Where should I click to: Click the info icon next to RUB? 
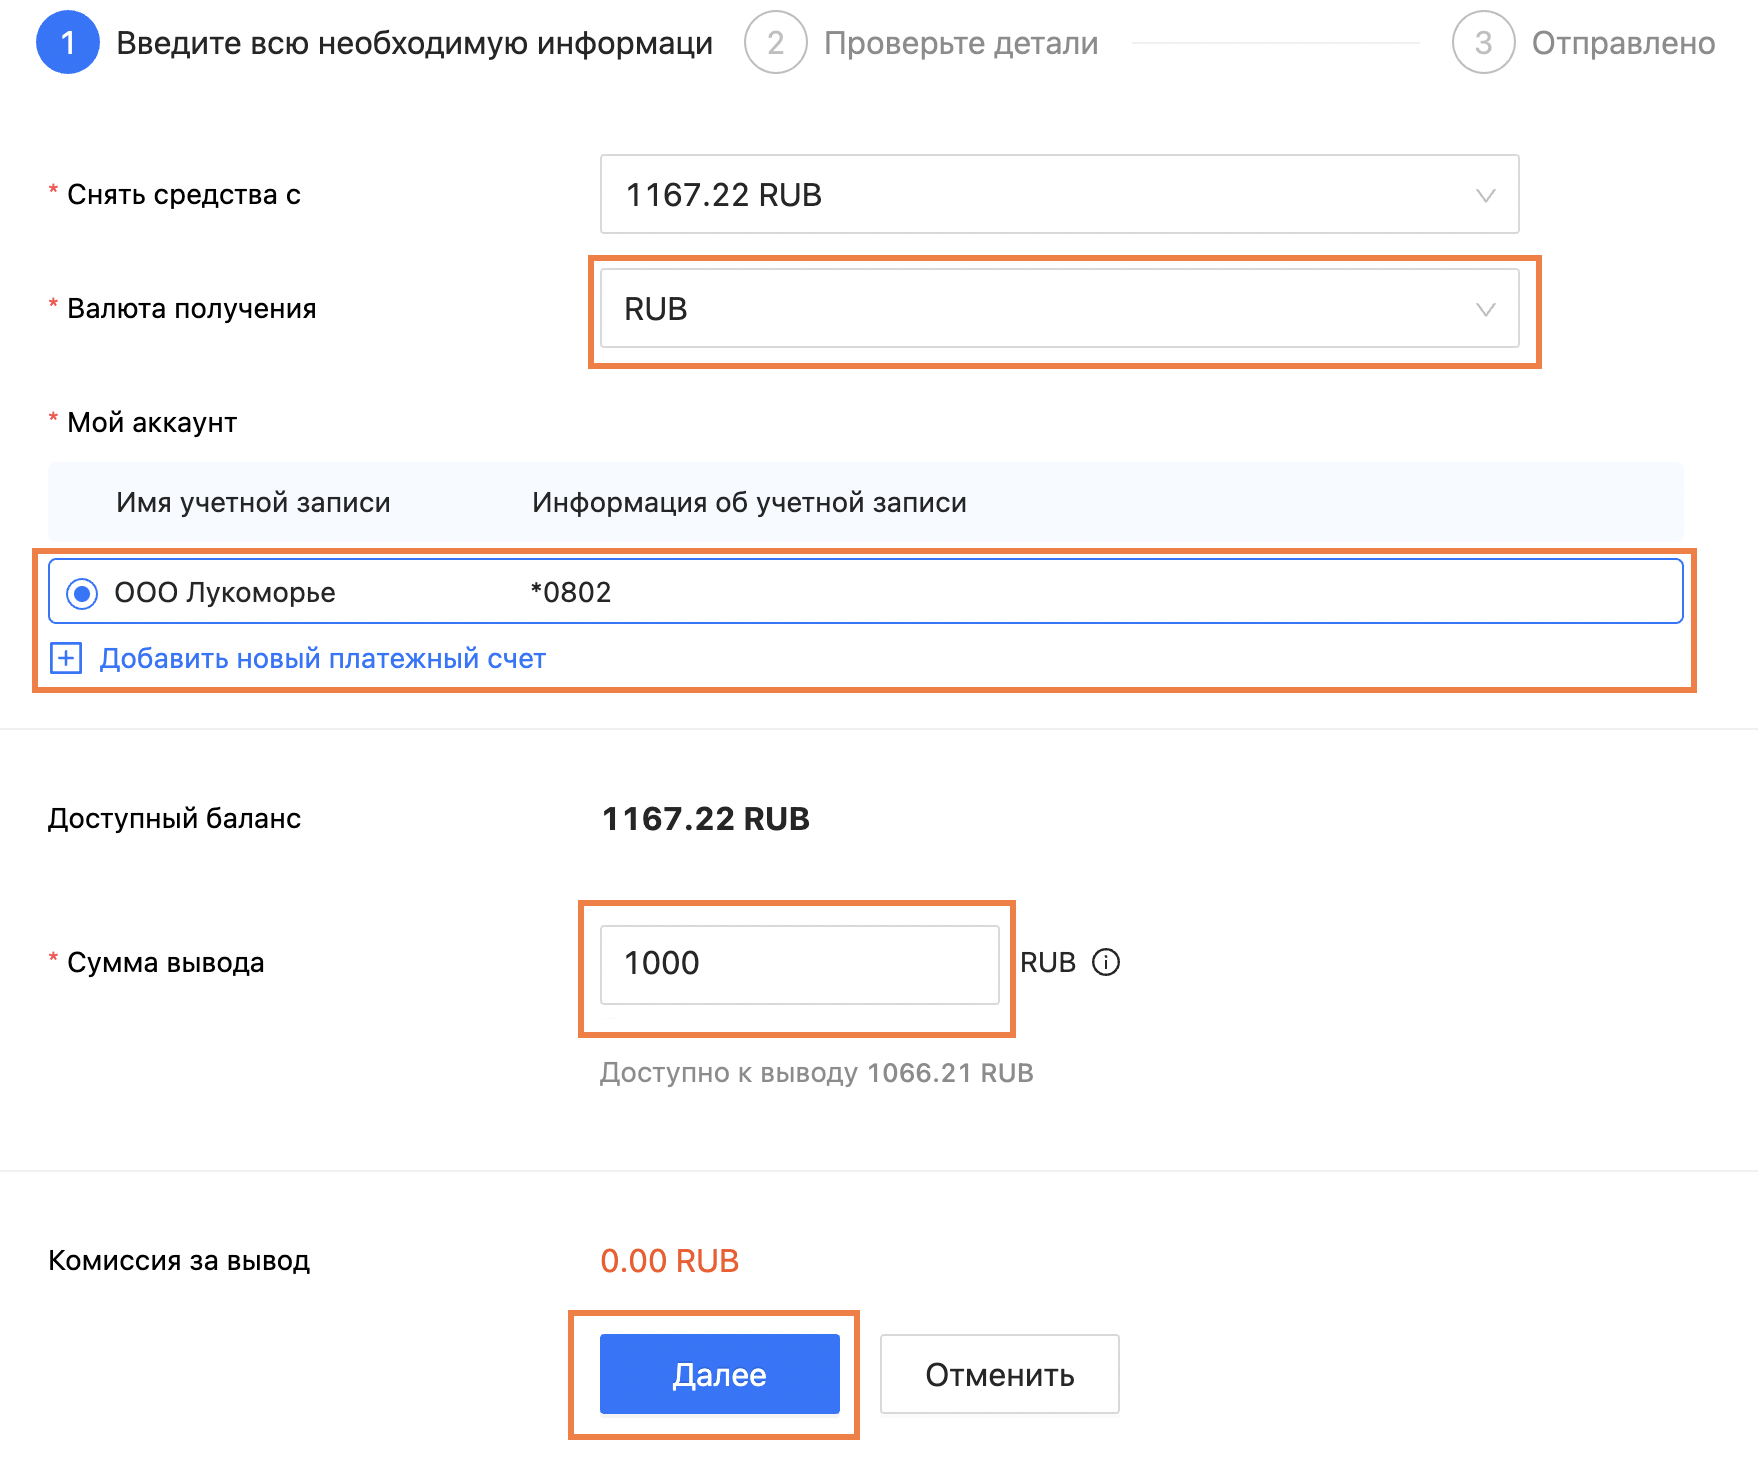1105,962
